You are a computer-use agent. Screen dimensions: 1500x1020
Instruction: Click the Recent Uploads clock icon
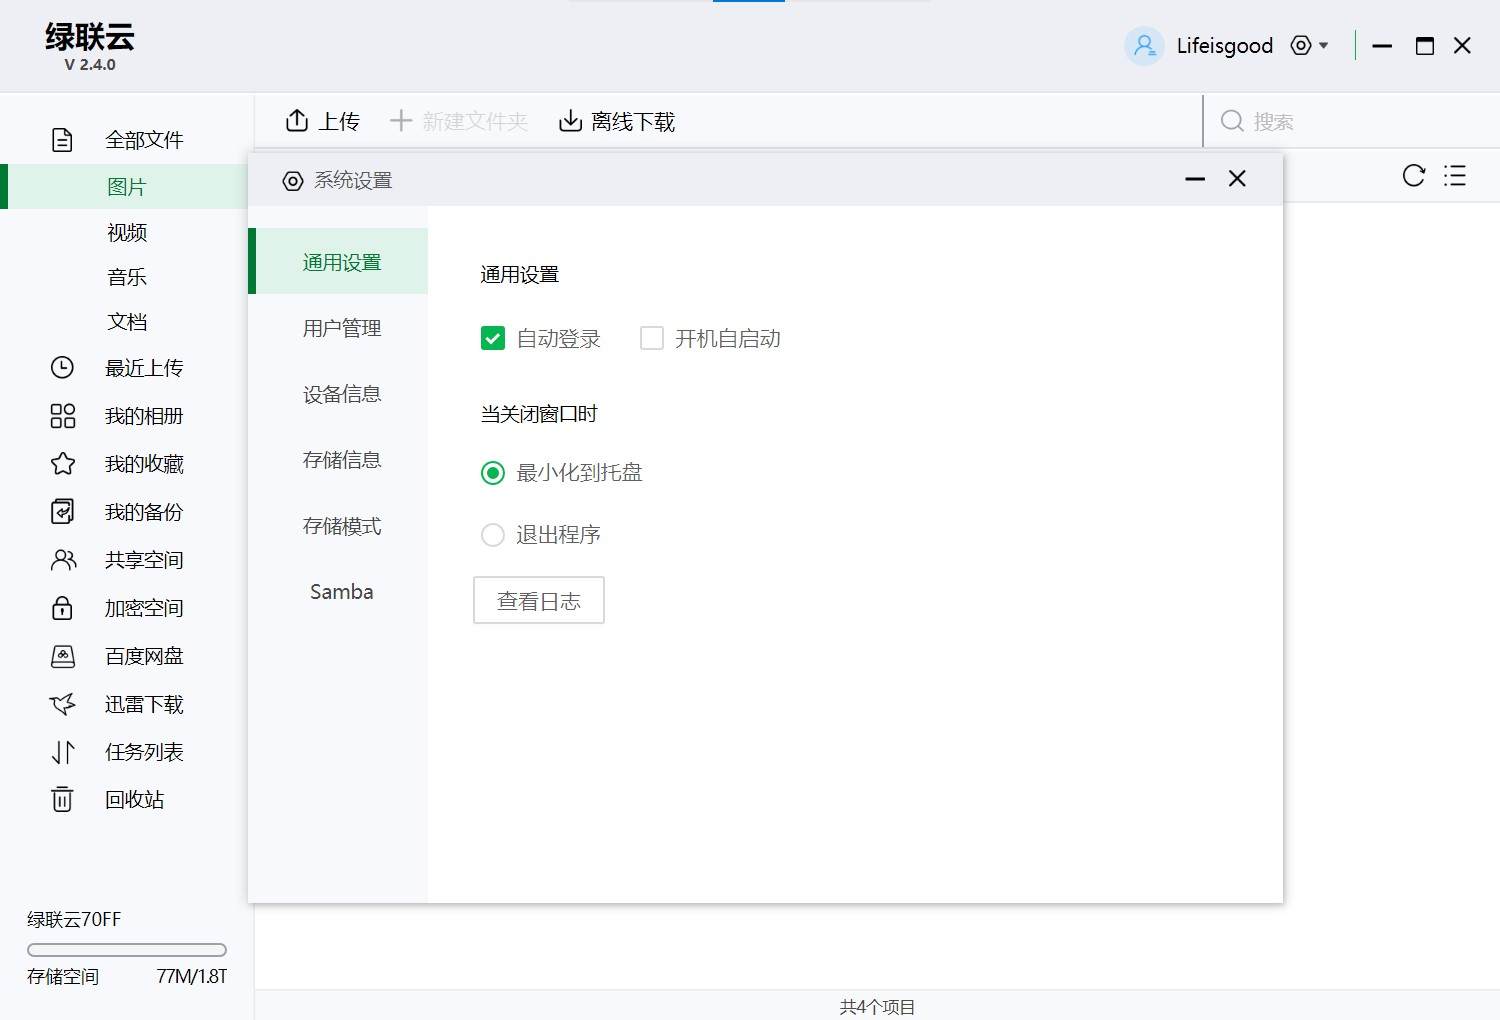[x=62, y=368]
